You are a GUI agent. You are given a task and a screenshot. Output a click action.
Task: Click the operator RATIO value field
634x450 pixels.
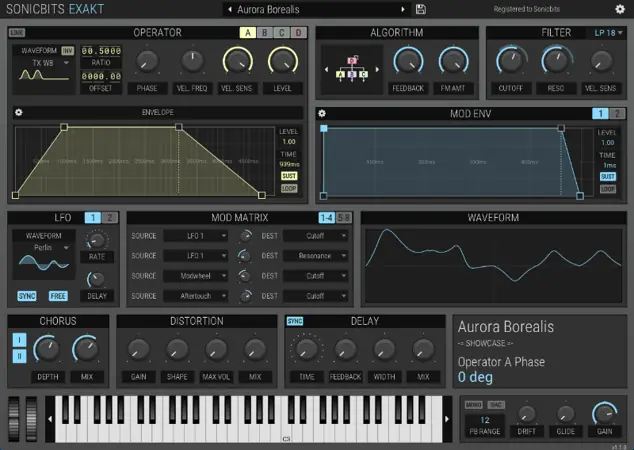(x=101, y=50)
